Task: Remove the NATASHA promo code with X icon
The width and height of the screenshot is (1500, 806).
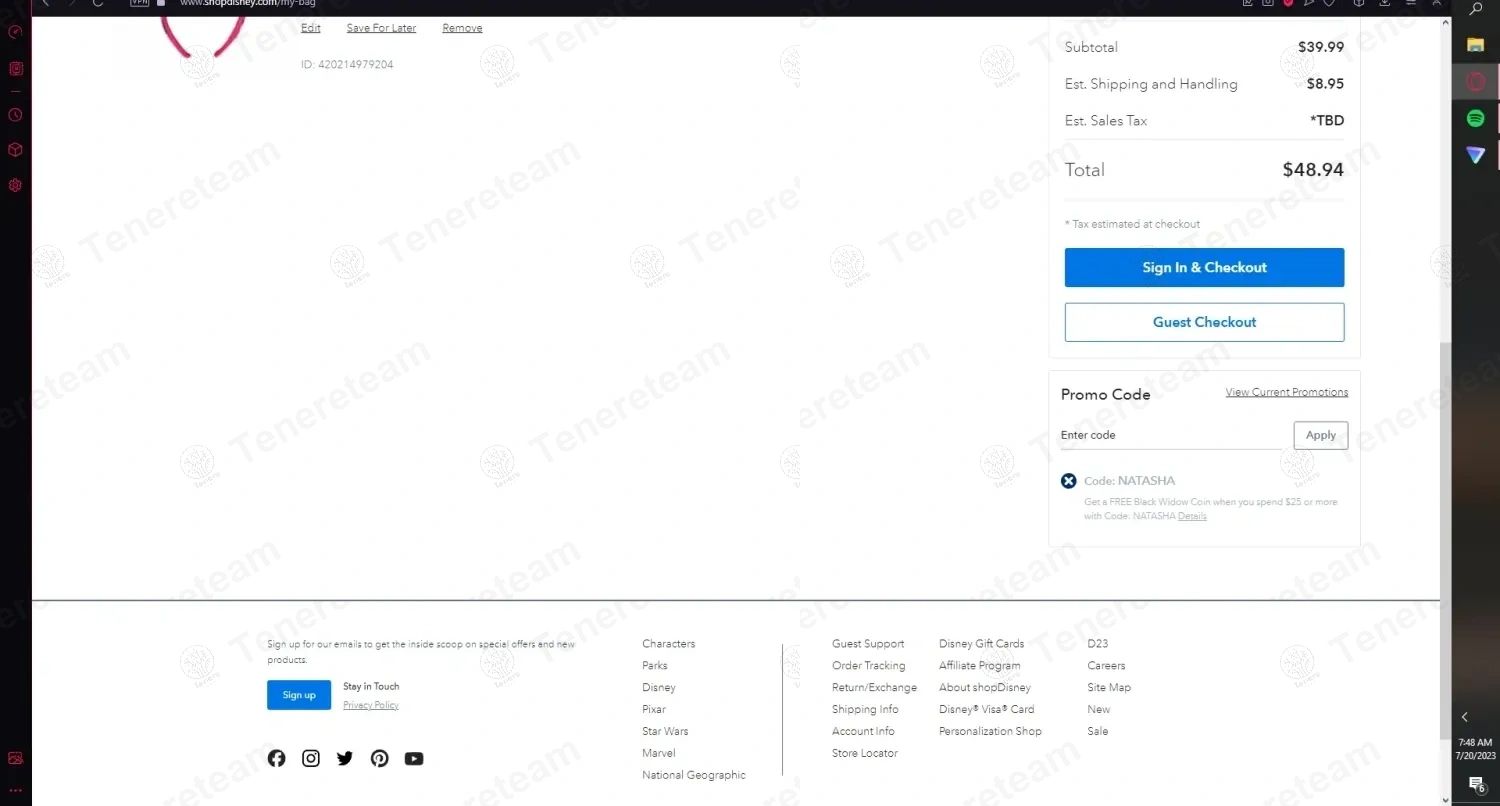Action: 1069,481
